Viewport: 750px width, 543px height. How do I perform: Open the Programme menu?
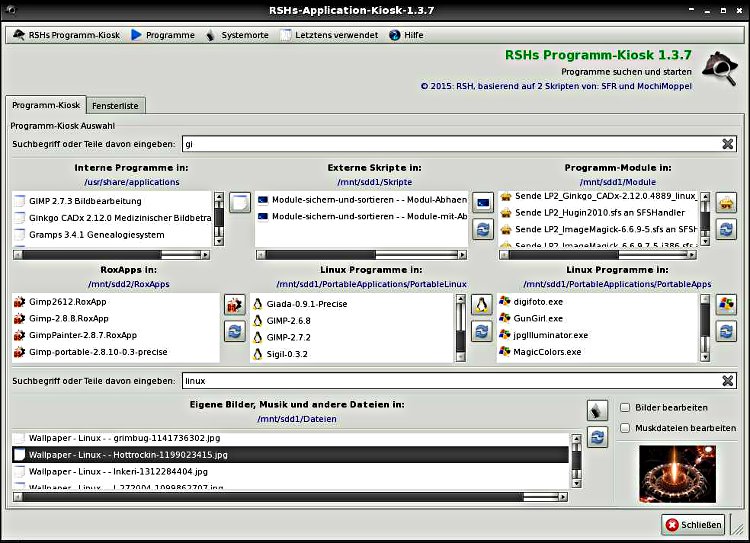pos(163,35)
